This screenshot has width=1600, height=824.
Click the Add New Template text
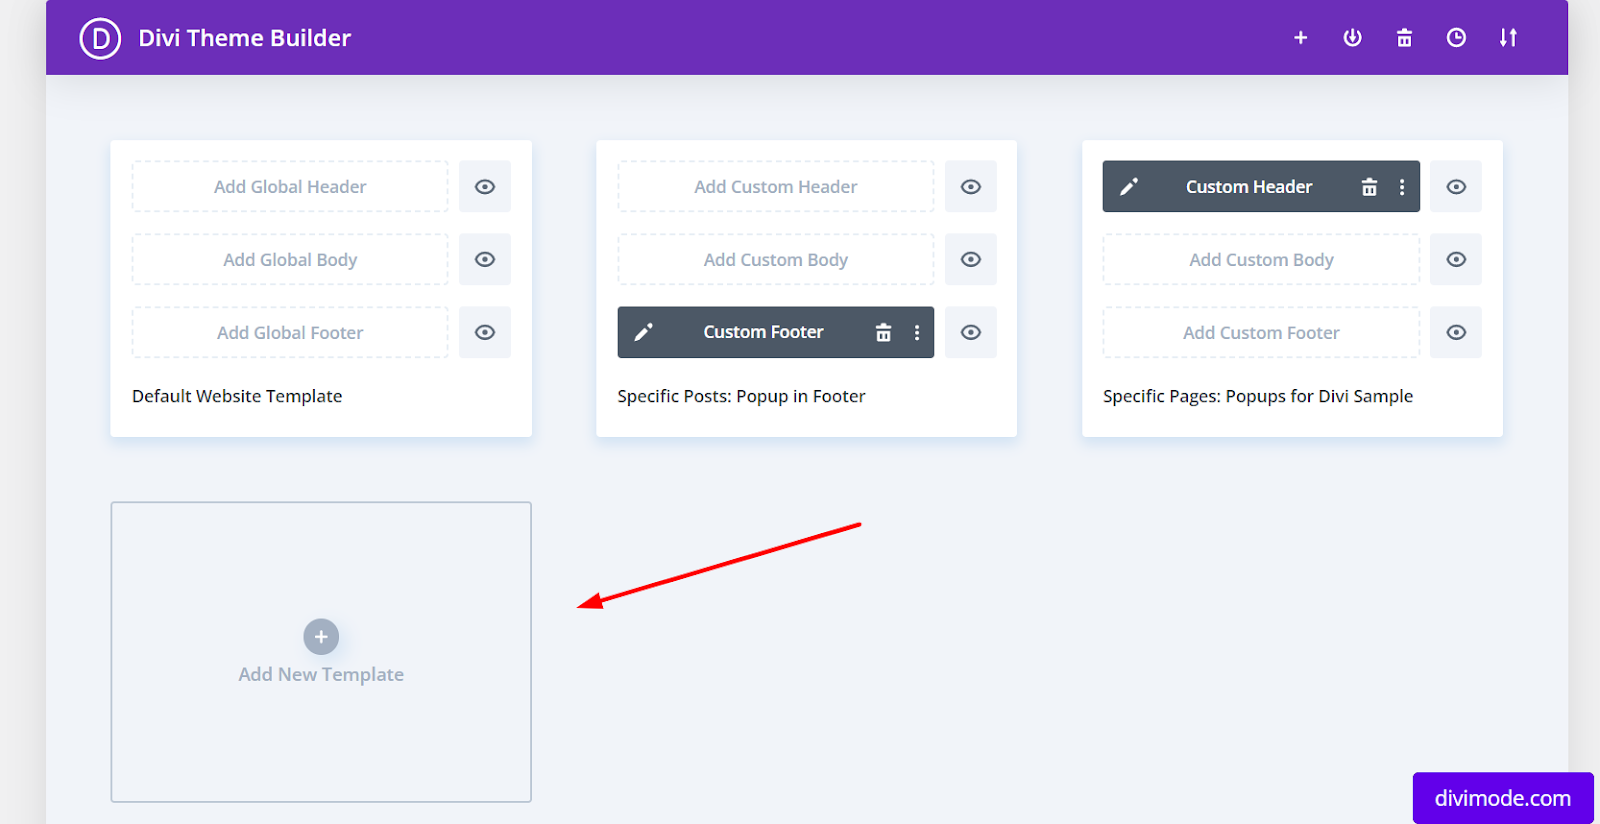pos(321,675)
